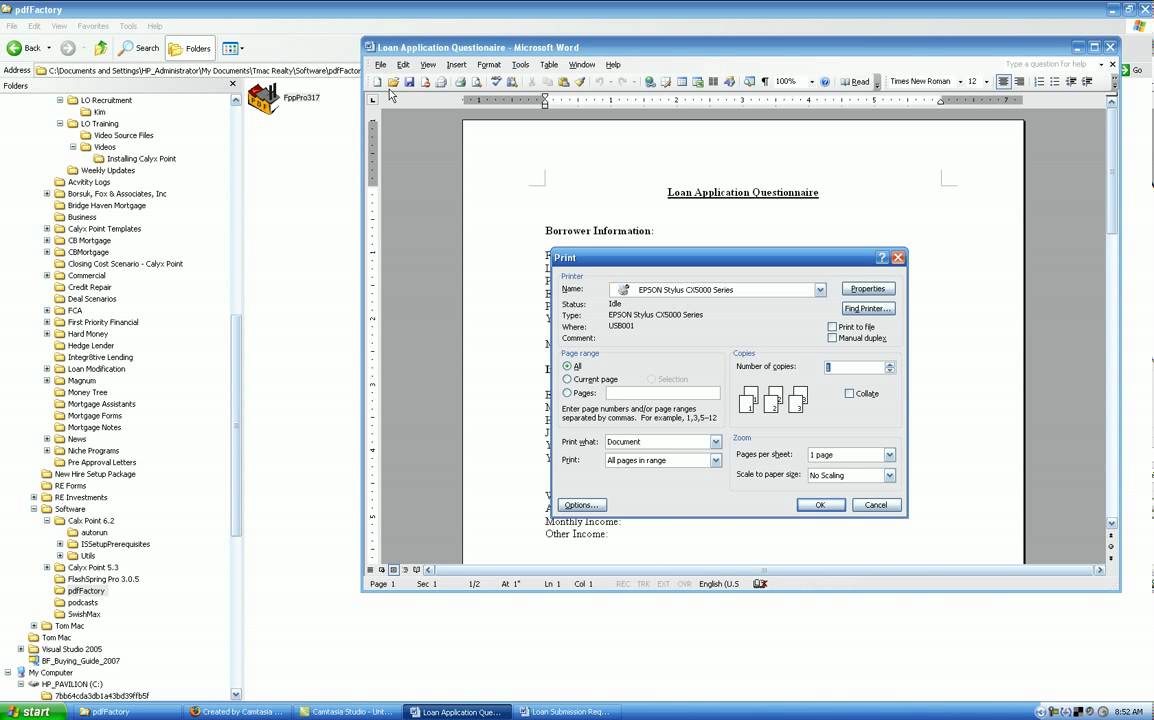Select the Current page radio button
The width and height of the screenshot is (1154, 720).
pos(567,379)
